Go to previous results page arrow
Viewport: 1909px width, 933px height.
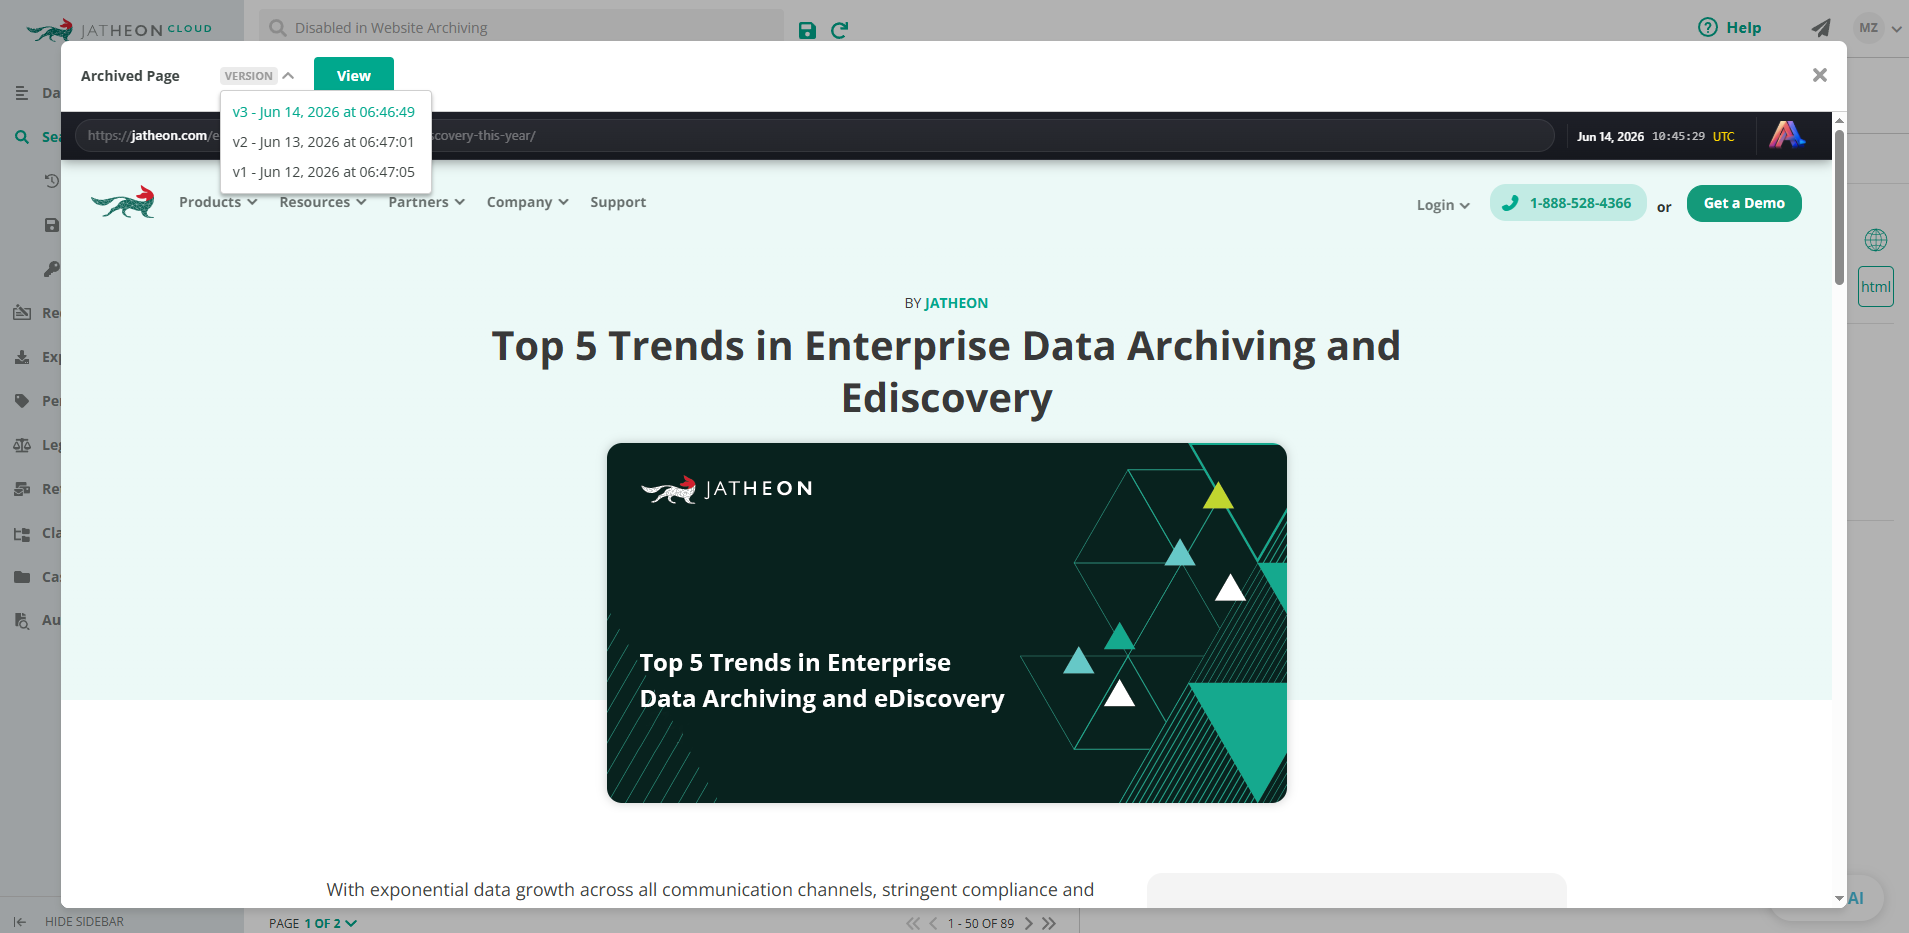point(933,923)
